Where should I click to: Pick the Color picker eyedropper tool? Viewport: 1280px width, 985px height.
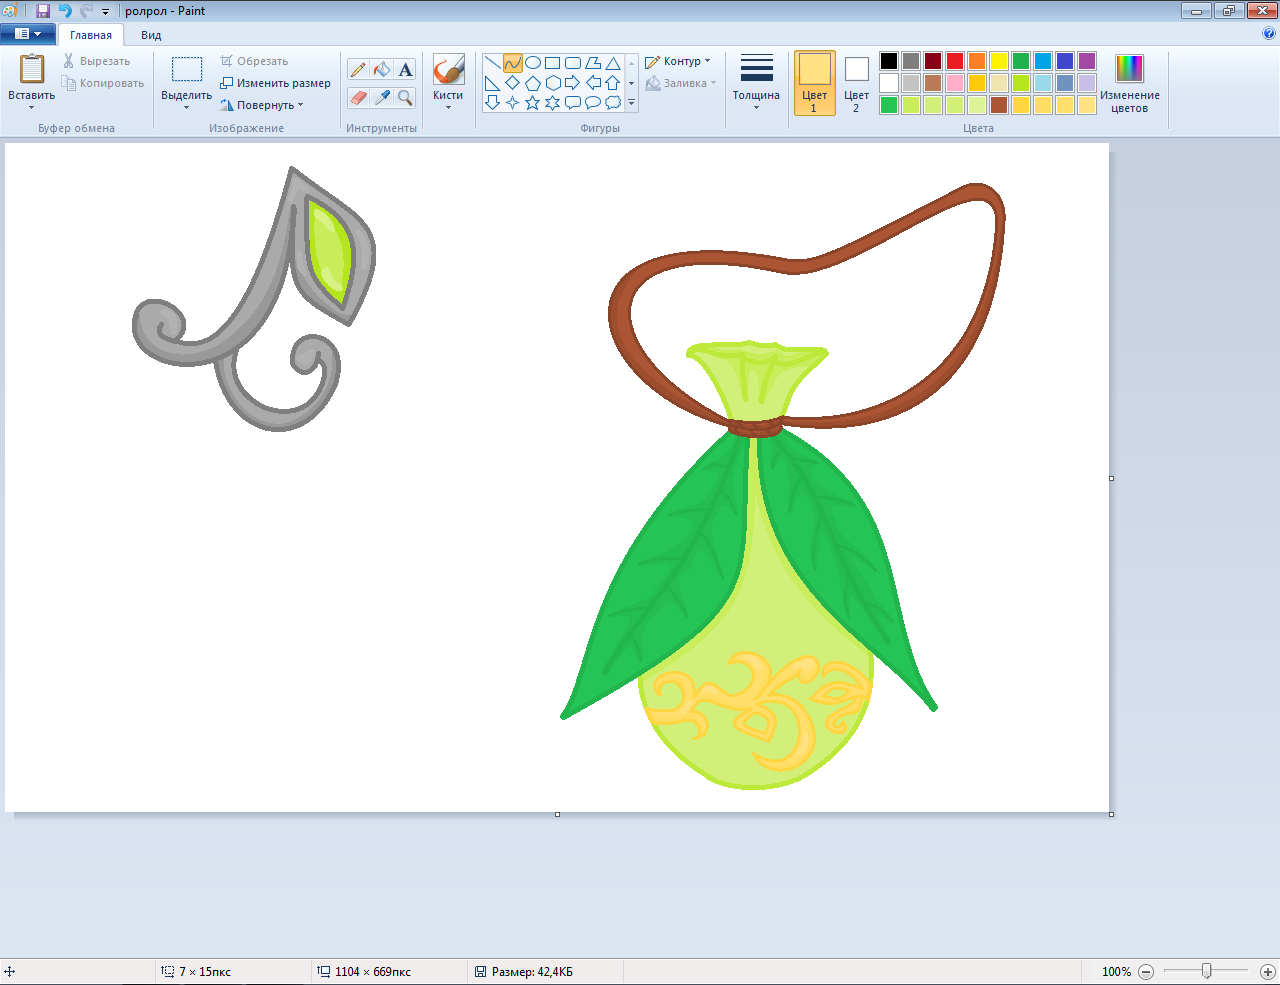pyautogui.click(x=382, y=97)
